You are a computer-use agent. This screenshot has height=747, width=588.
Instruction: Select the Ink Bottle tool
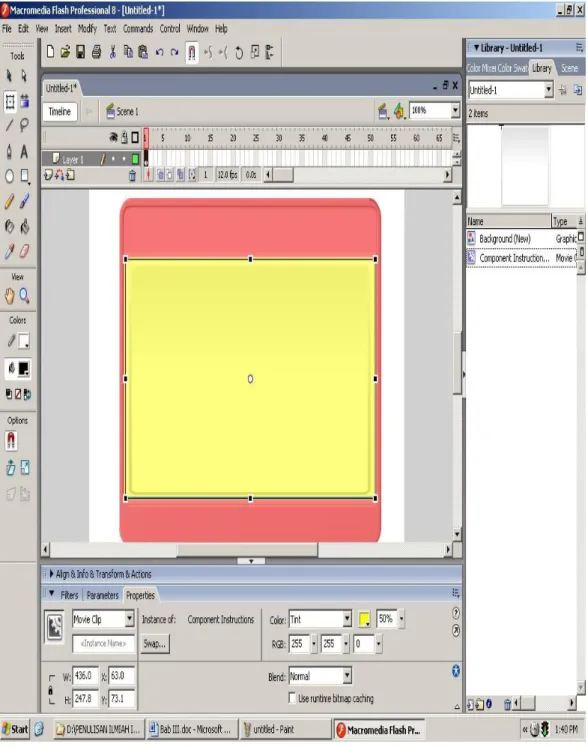[x=9, y=226]
